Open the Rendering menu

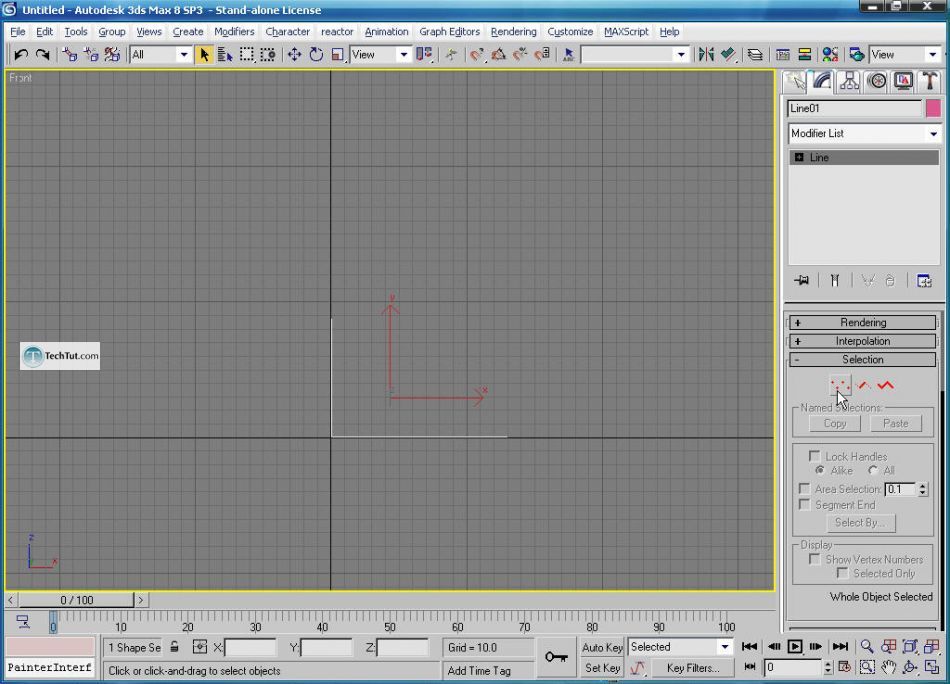[x=513, y=32]
